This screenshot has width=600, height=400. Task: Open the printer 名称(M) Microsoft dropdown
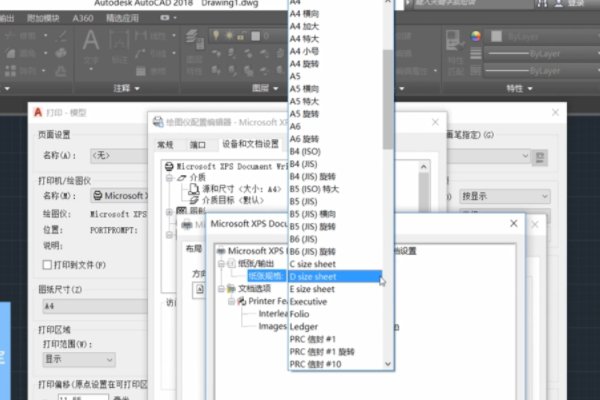click(x=119, y=196)
